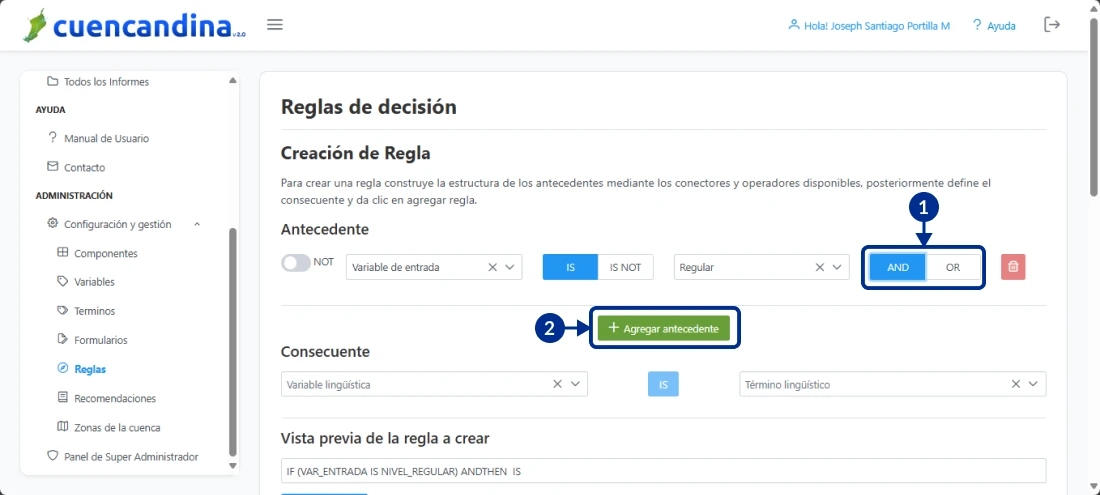Screen dimensions: 1100x495
Task: Open Ayuda help in top bar
Action: [x=993, y=26]
